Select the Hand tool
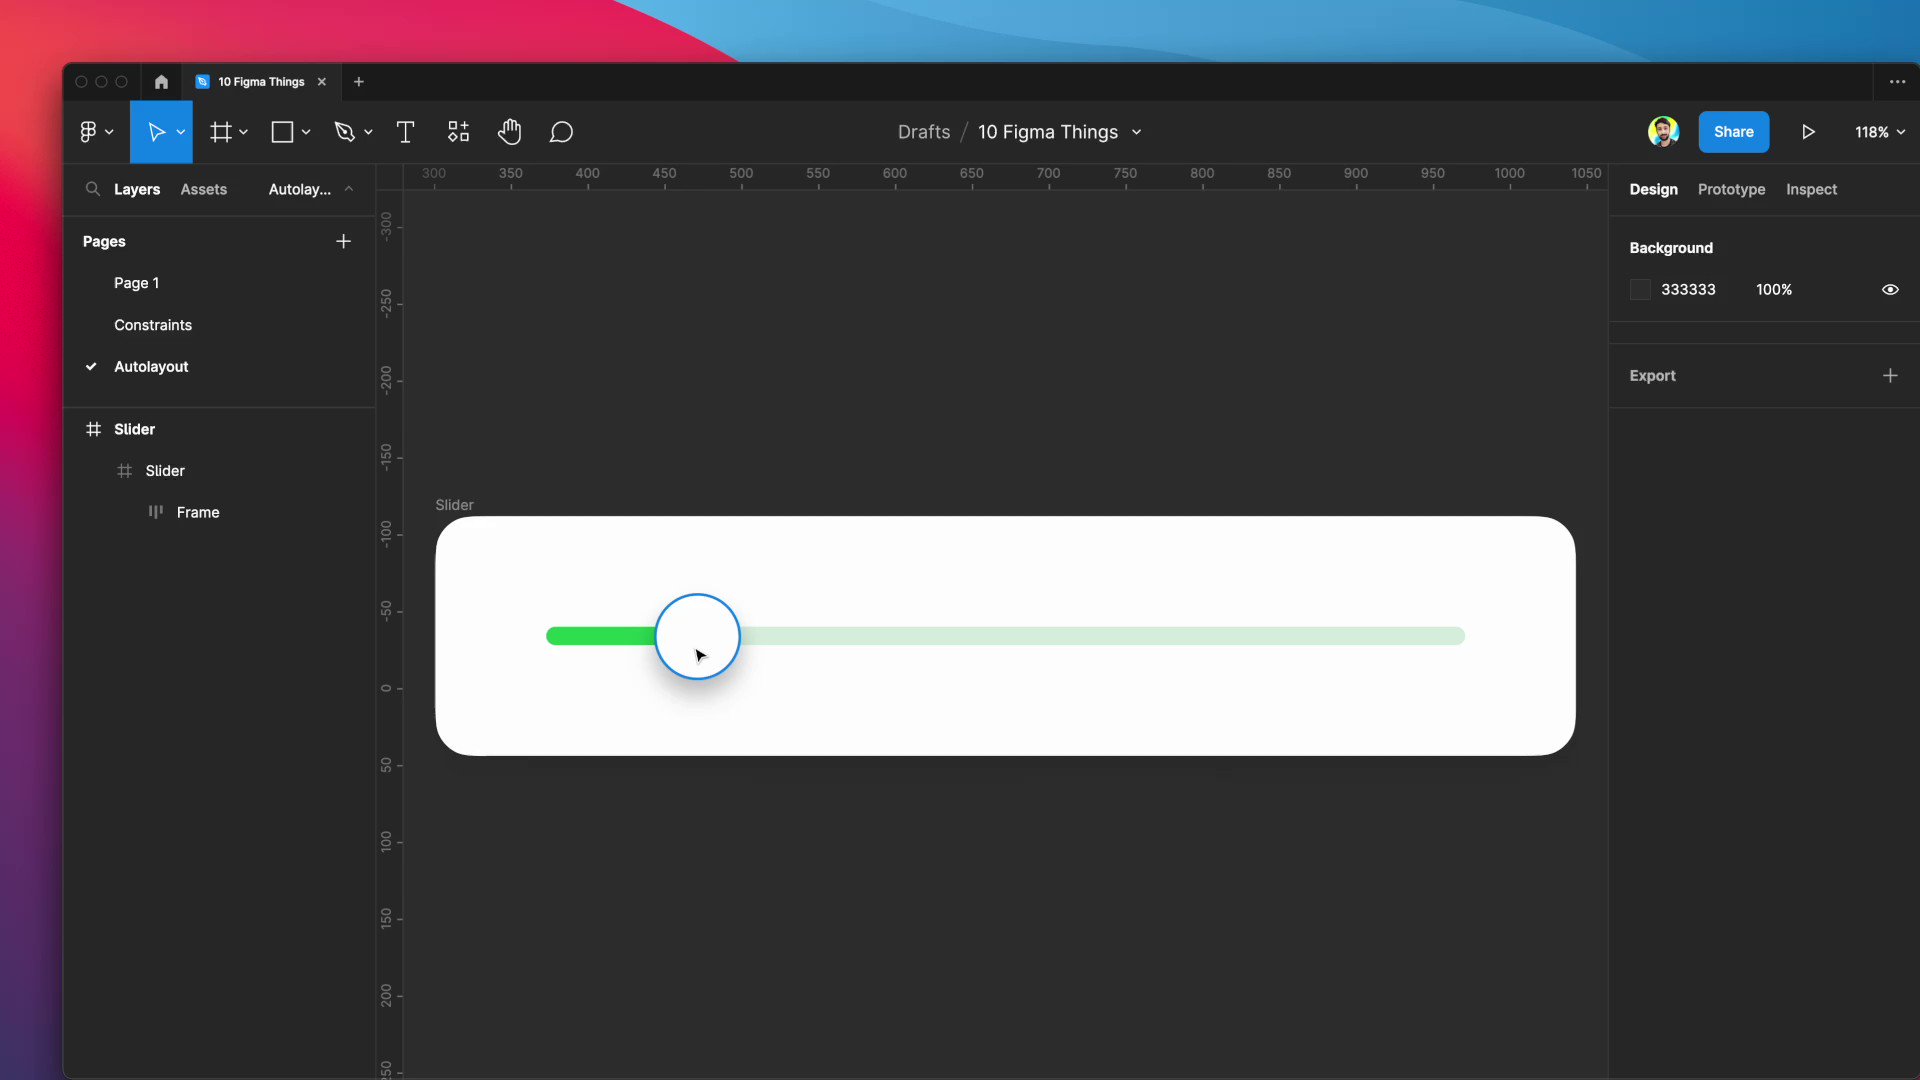Image resolution: width=1920 pixels, height=1080 pixels. pyautogui.click(x=509, y=132)
